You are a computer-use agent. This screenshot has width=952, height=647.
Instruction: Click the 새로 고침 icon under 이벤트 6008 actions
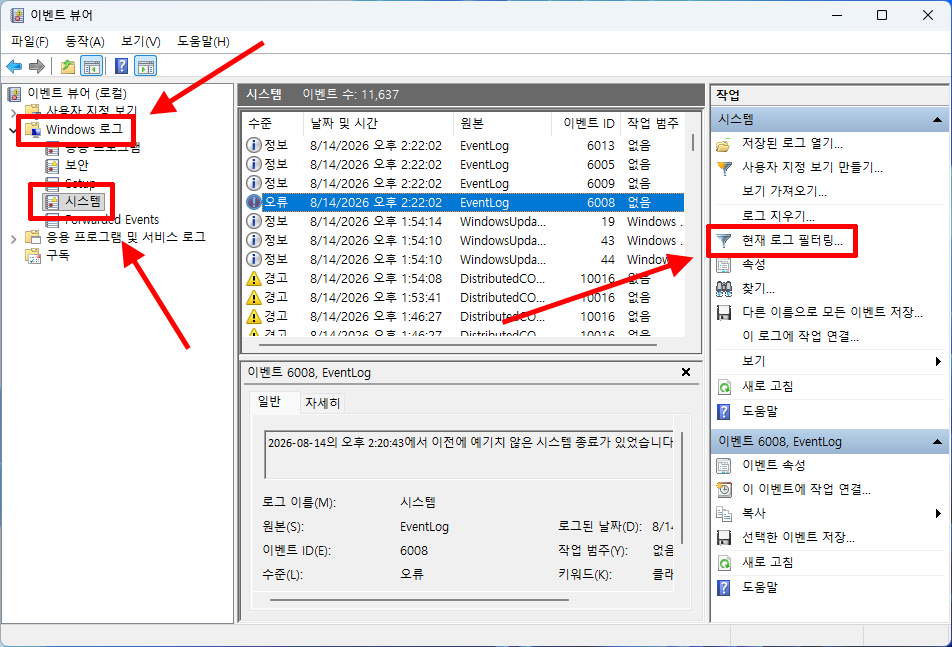click(724, 563)
